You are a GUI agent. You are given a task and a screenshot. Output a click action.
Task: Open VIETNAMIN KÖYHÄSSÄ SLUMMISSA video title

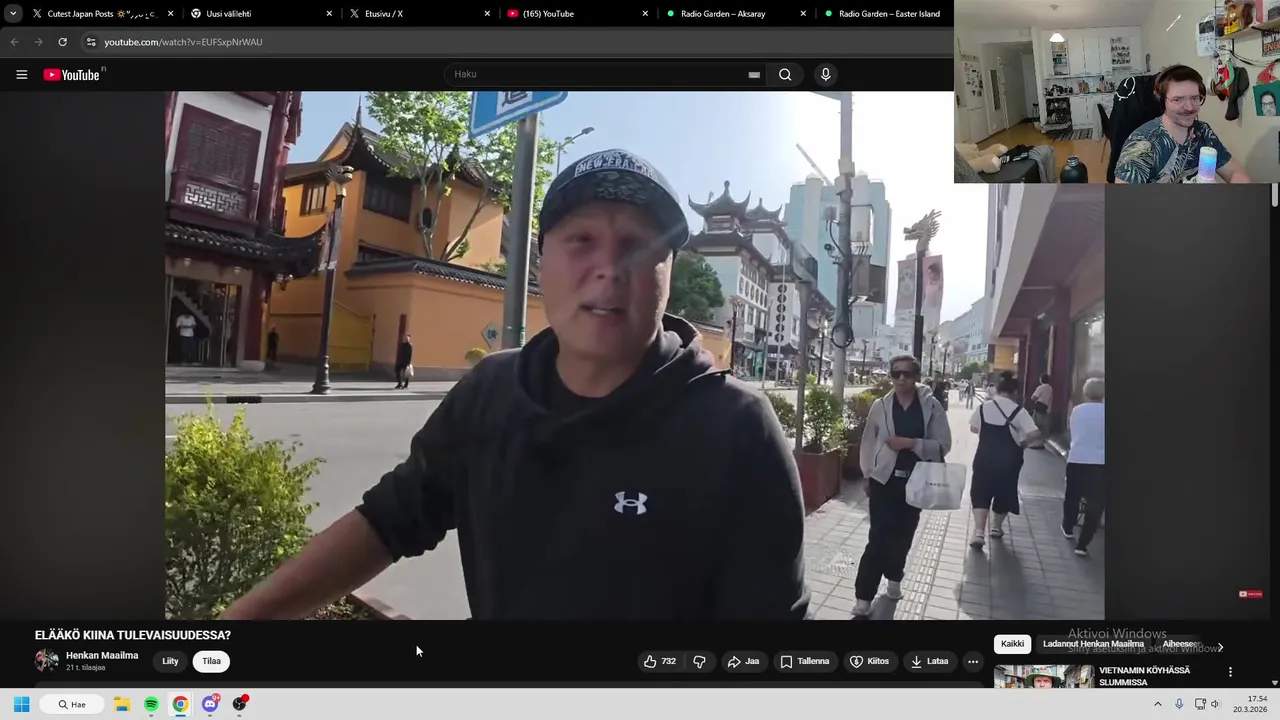coord(1145,676)
